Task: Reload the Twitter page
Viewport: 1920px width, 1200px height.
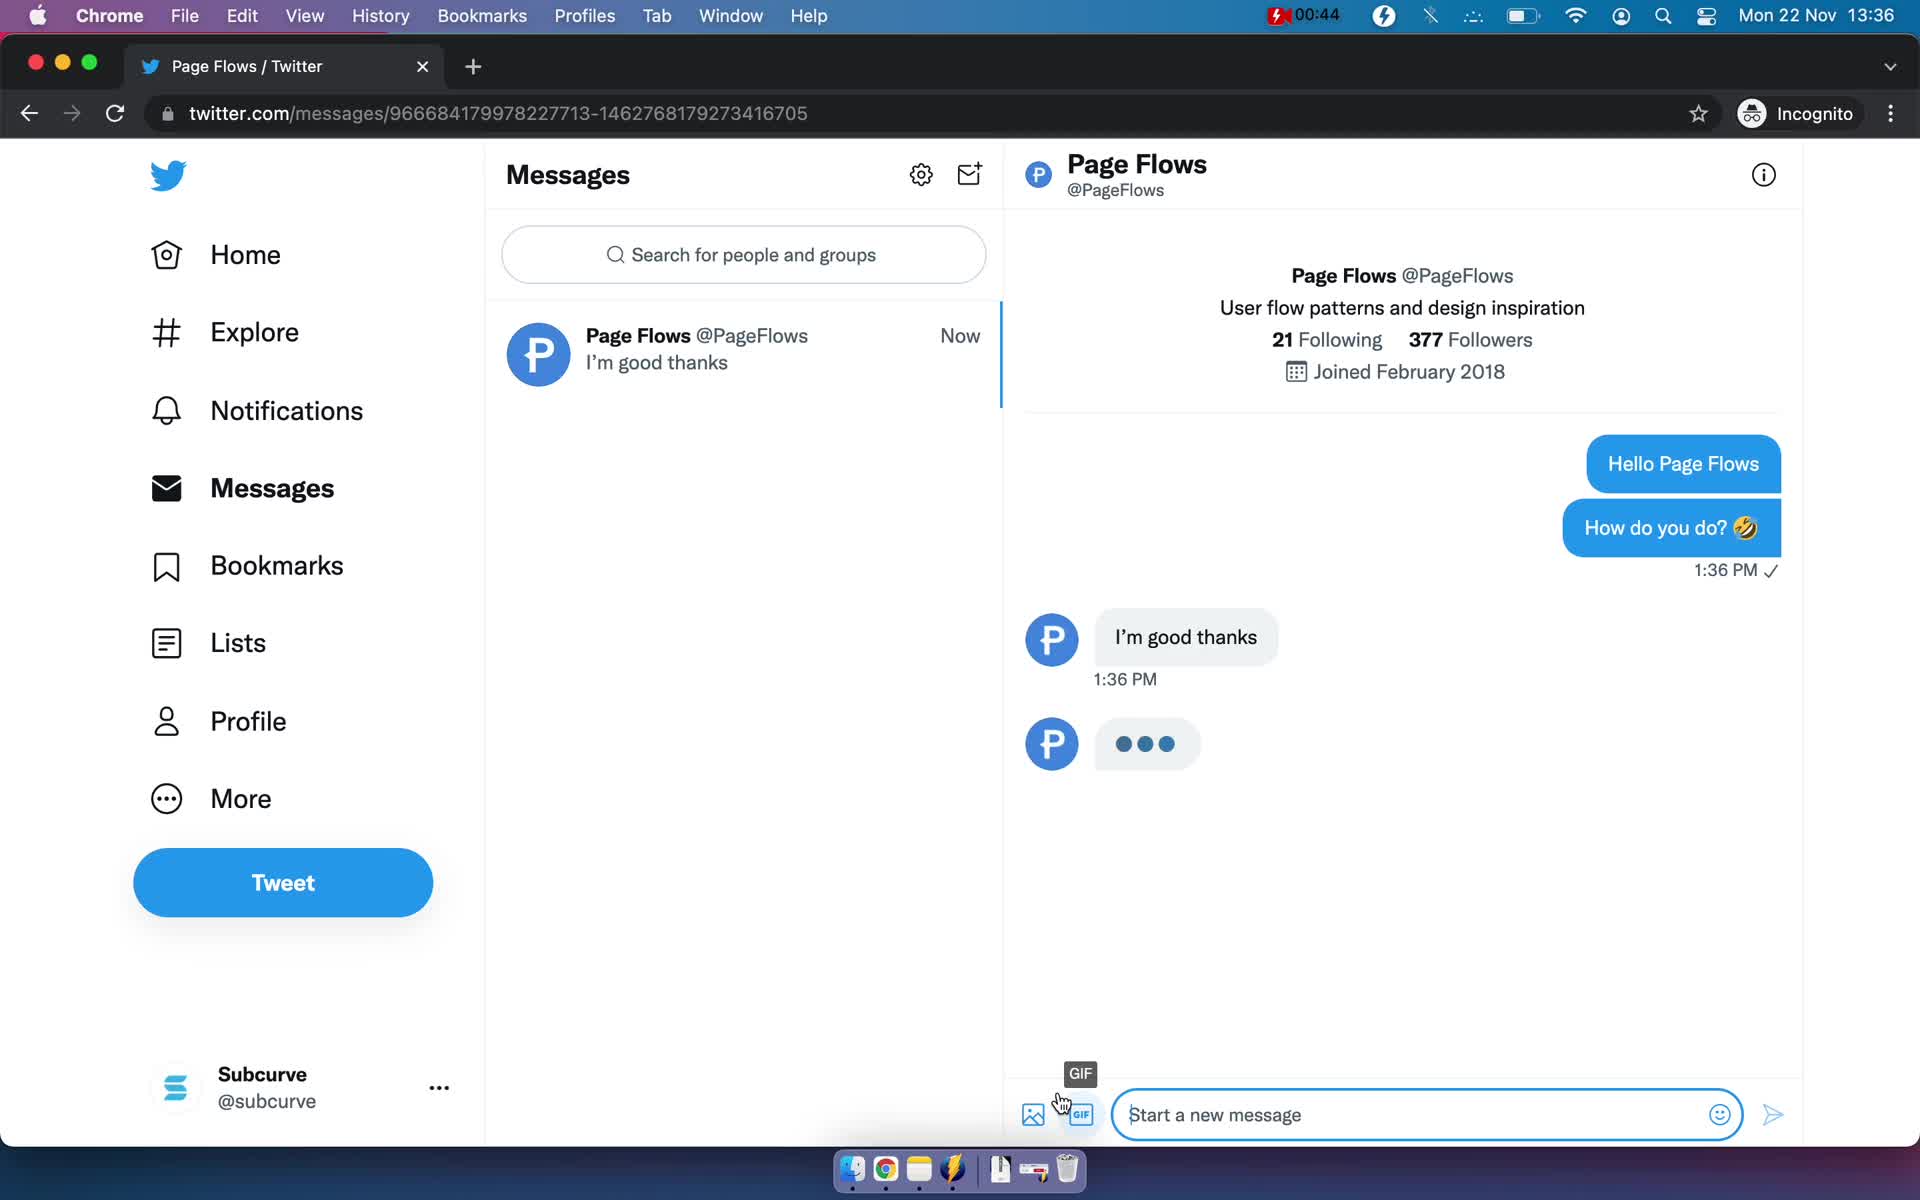Action: point(115,113)
